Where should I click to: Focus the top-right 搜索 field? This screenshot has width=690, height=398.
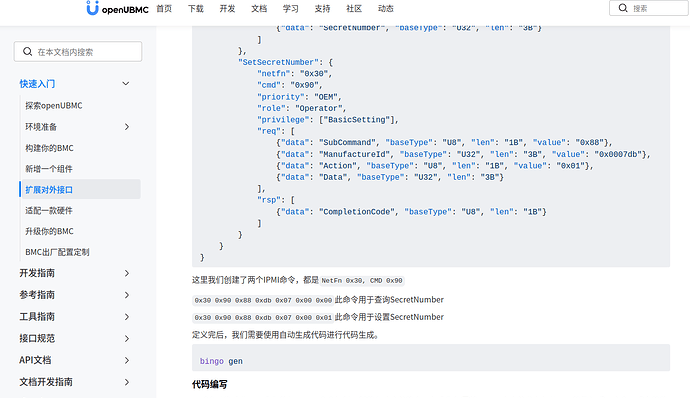pos(649,8)
